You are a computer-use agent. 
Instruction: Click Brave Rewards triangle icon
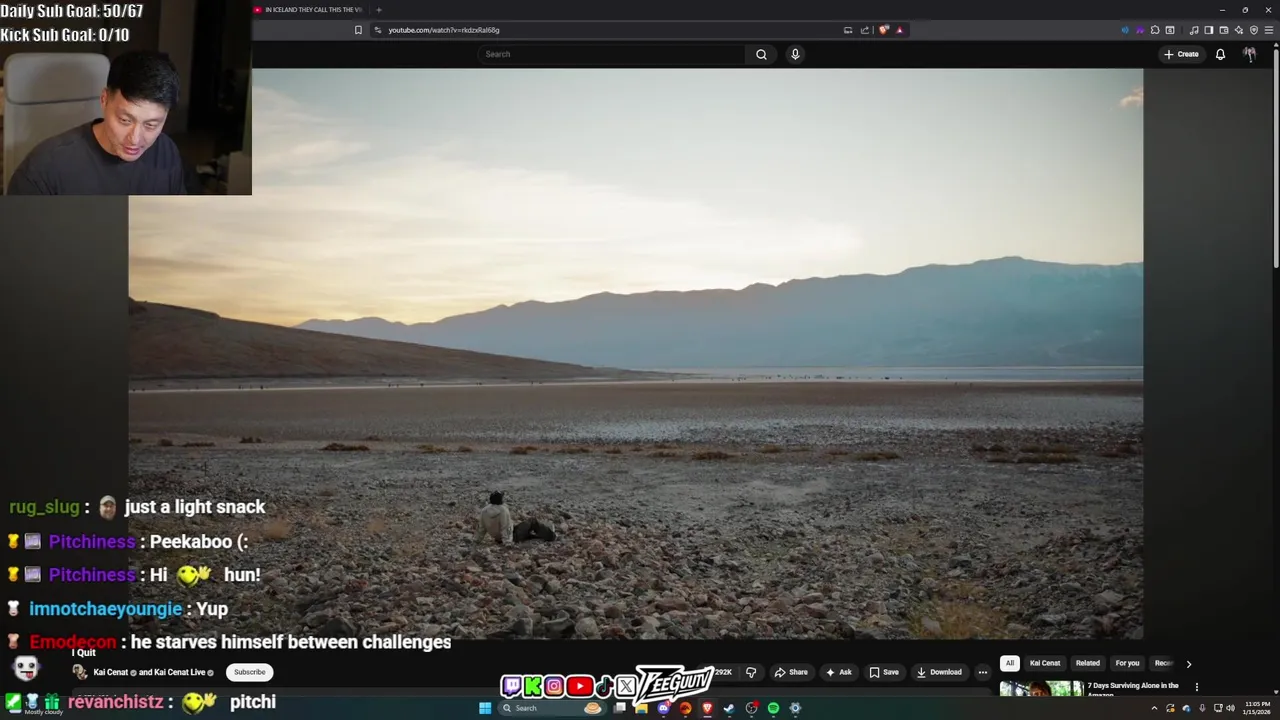pos(899,30)
